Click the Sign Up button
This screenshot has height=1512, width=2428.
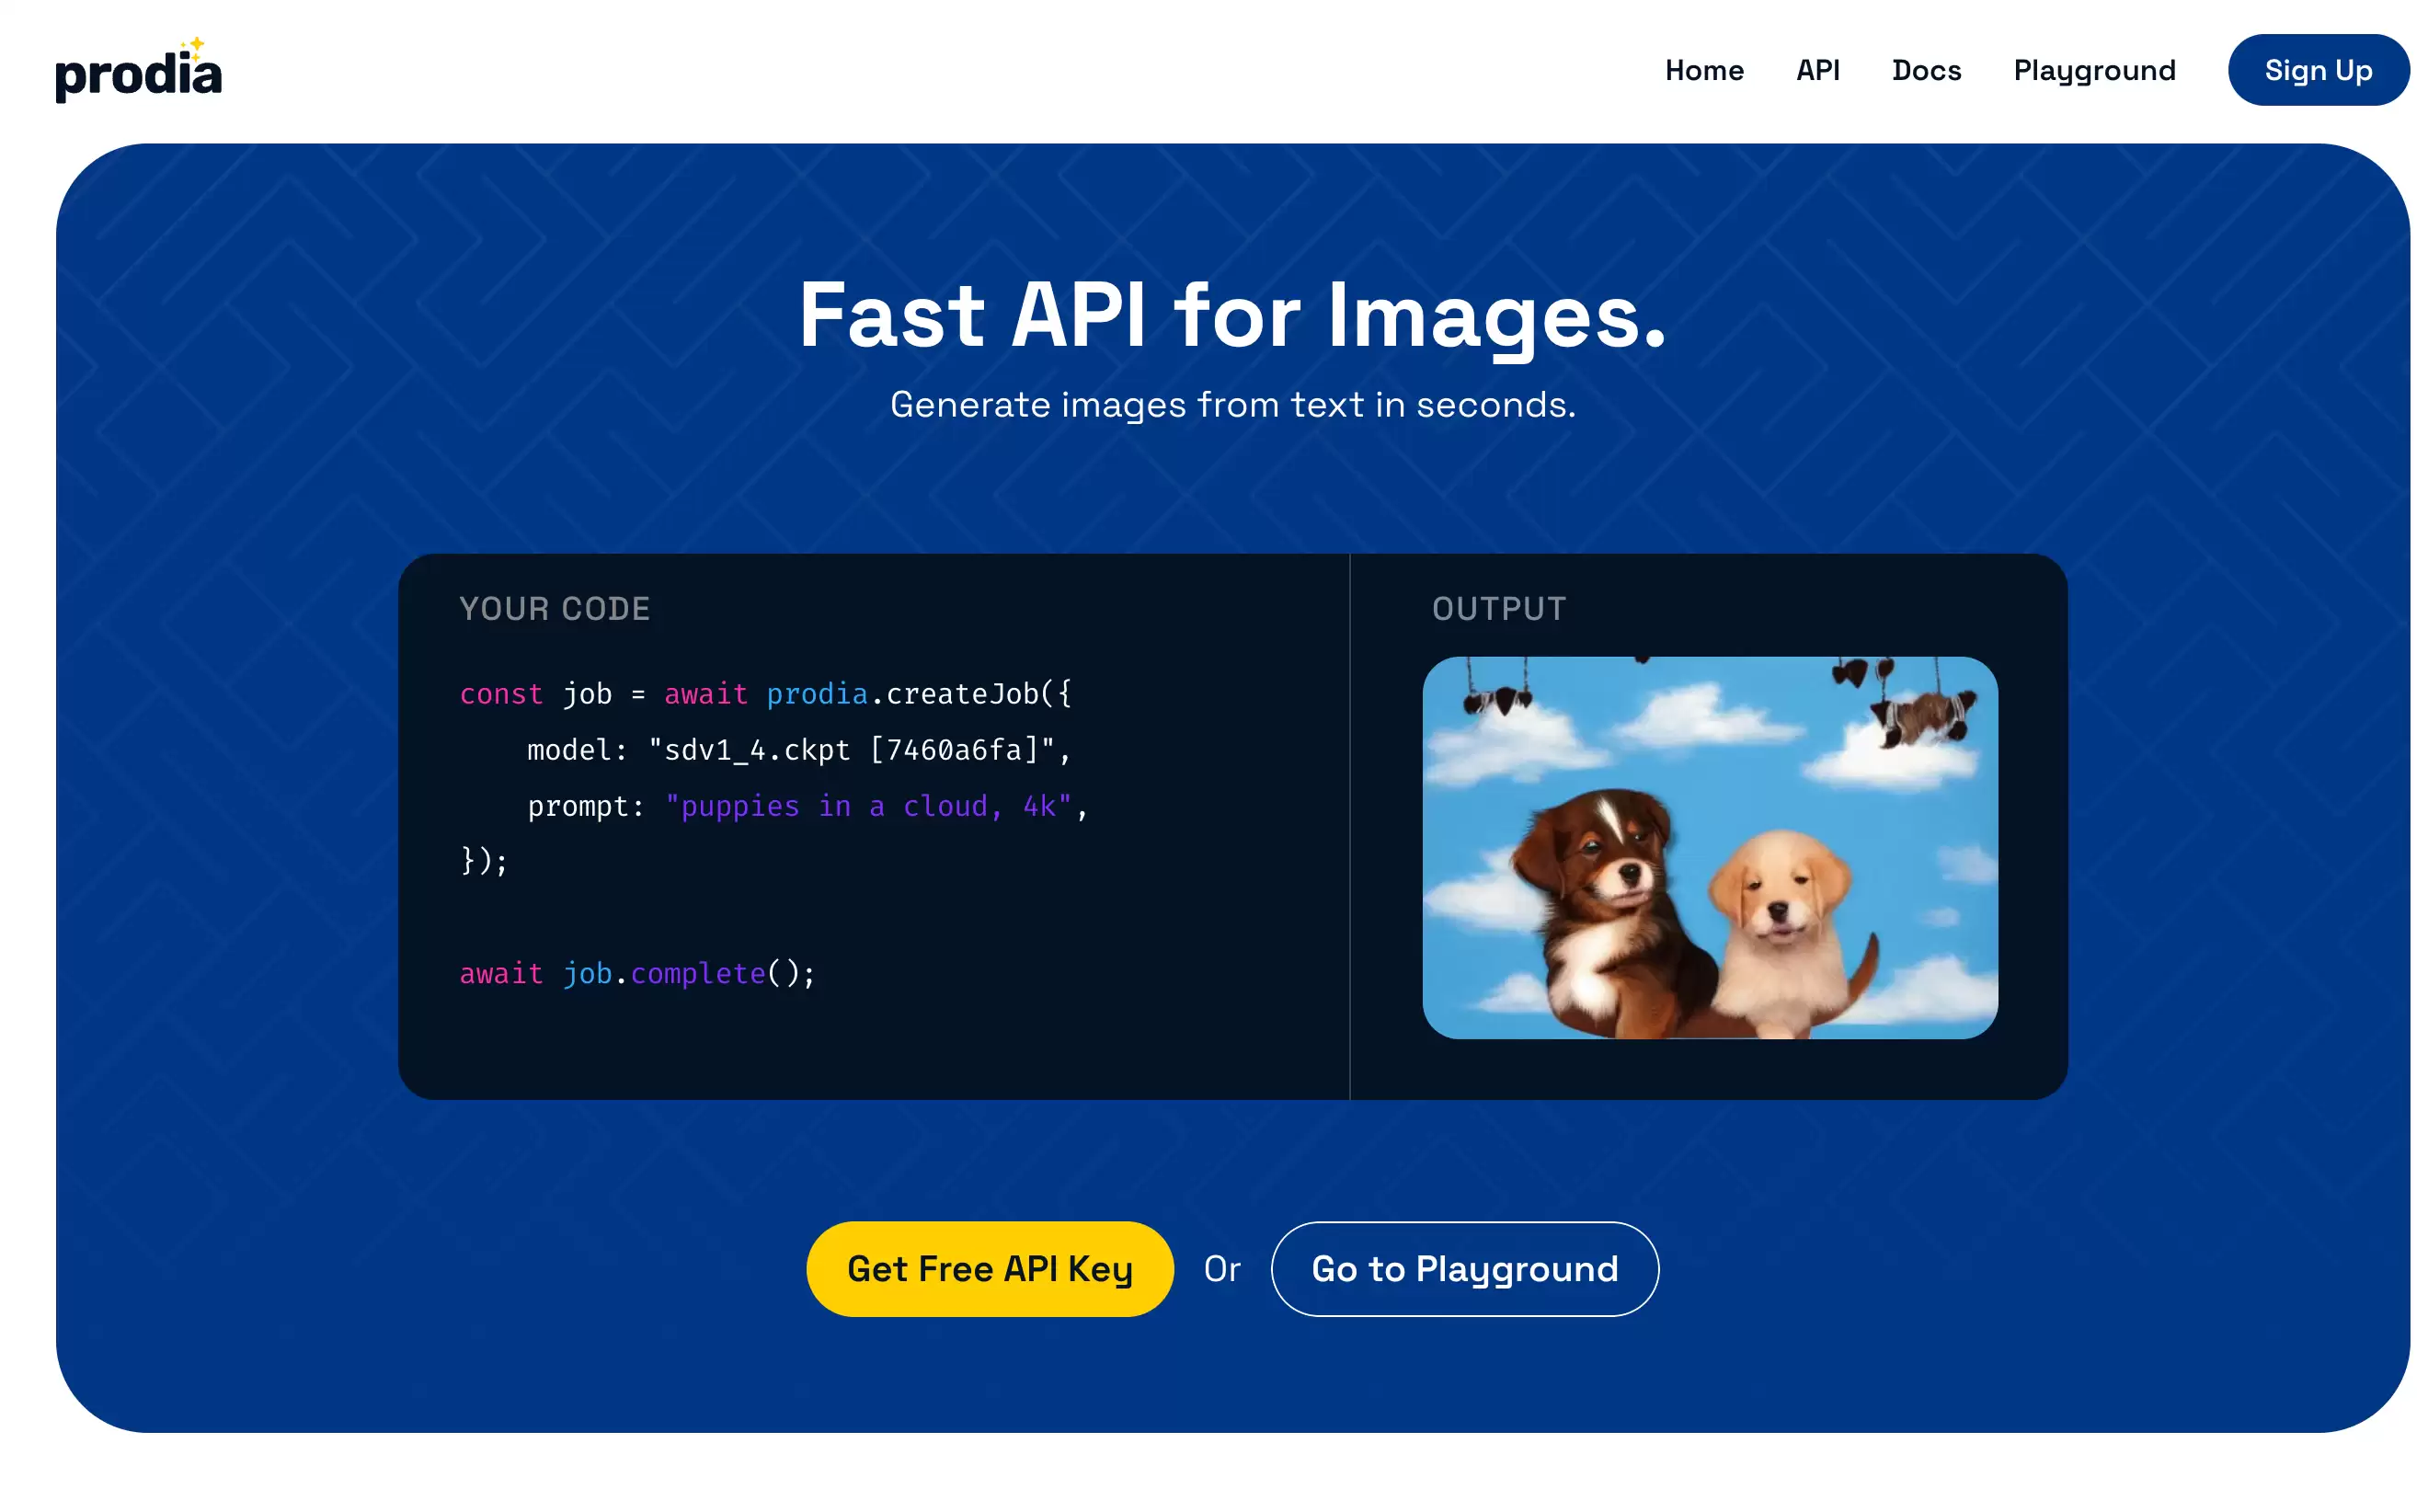pyautogui.click(x=2316, y=70)
